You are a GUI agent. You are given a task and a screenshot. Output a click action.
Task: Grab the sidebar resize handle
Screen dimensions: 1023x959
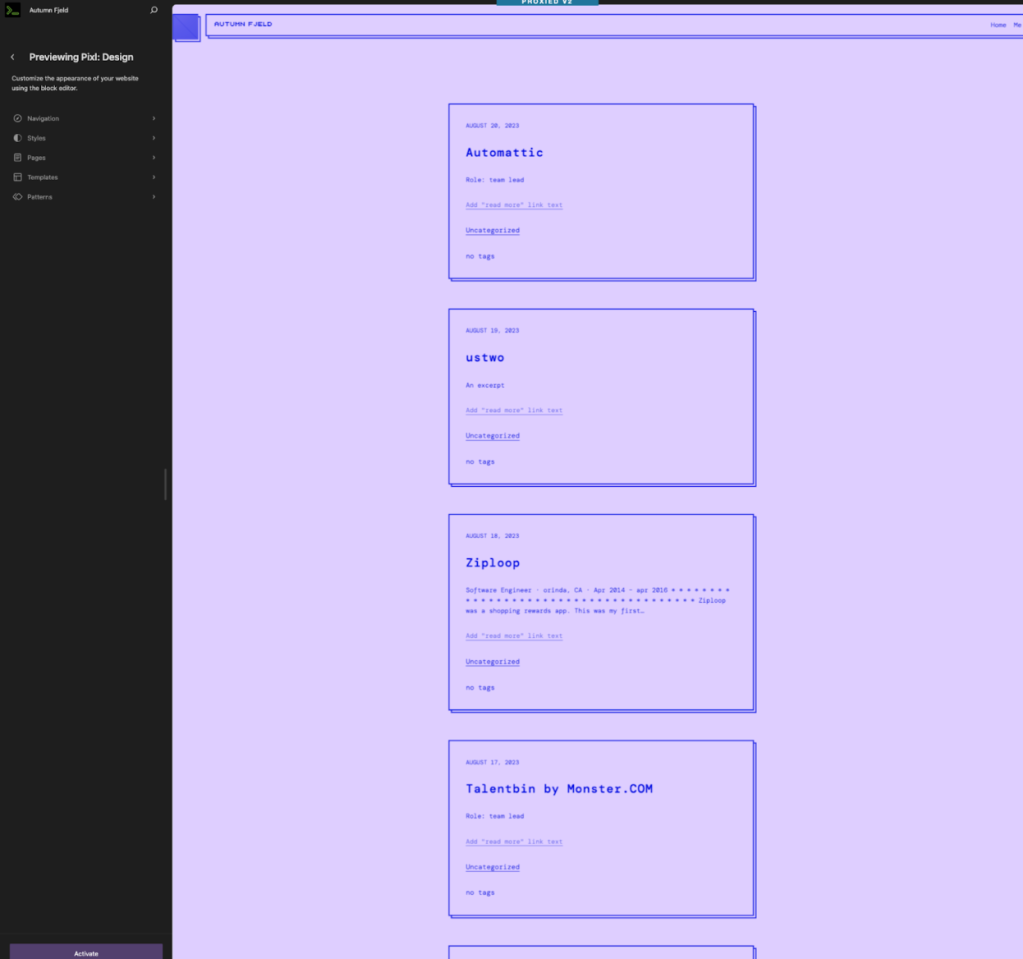click(x=165, y=484)
